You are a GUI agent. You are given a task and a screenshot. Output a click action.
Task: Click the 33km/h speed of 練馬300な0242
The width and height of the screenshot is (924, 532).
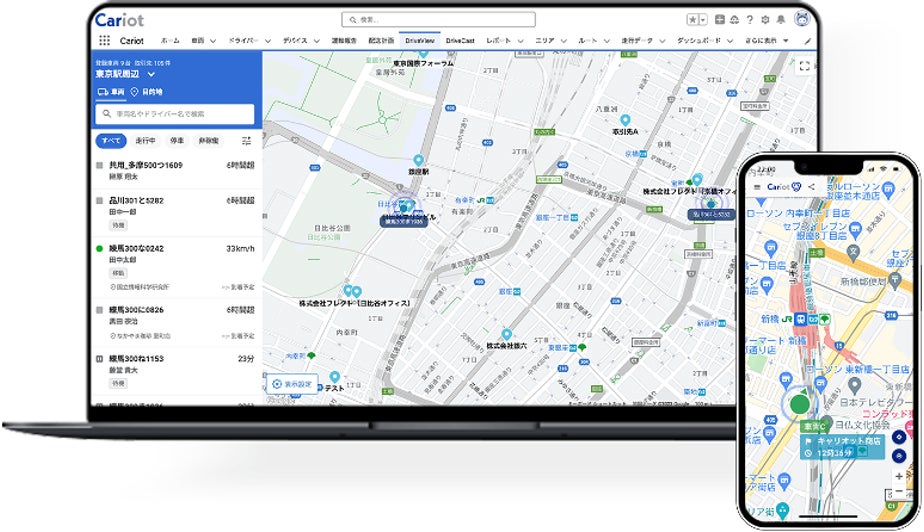pyautogui.click(x=240, y=249)
